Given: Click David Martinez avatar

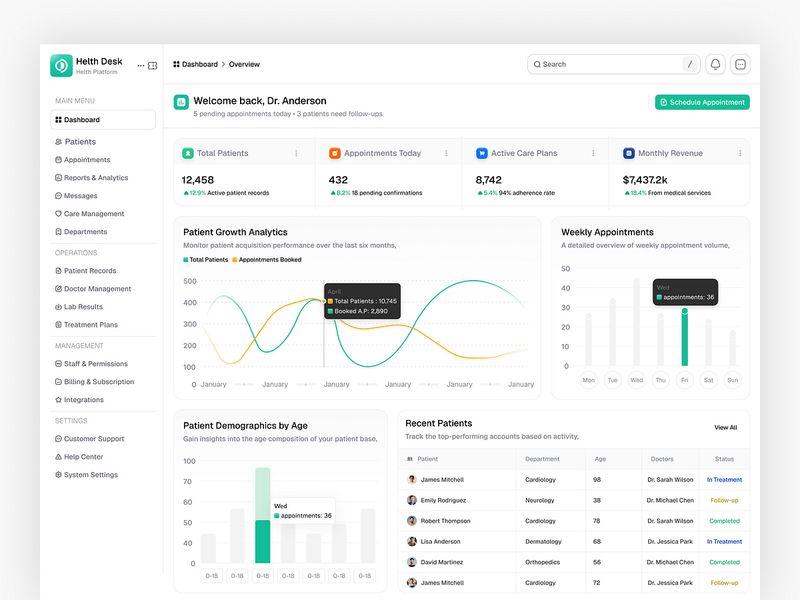Looking at the screenshot, I should (x=412, y=562).
